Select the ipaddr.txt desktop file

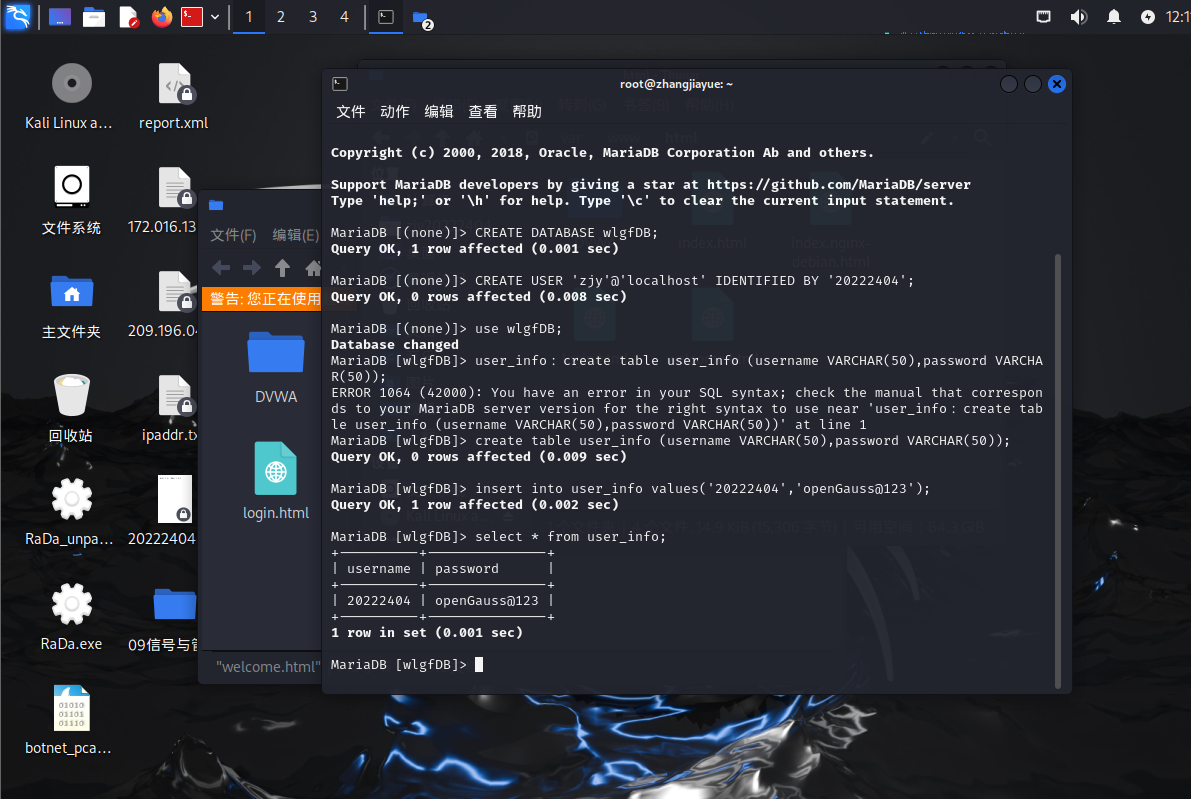pos(170,409)
